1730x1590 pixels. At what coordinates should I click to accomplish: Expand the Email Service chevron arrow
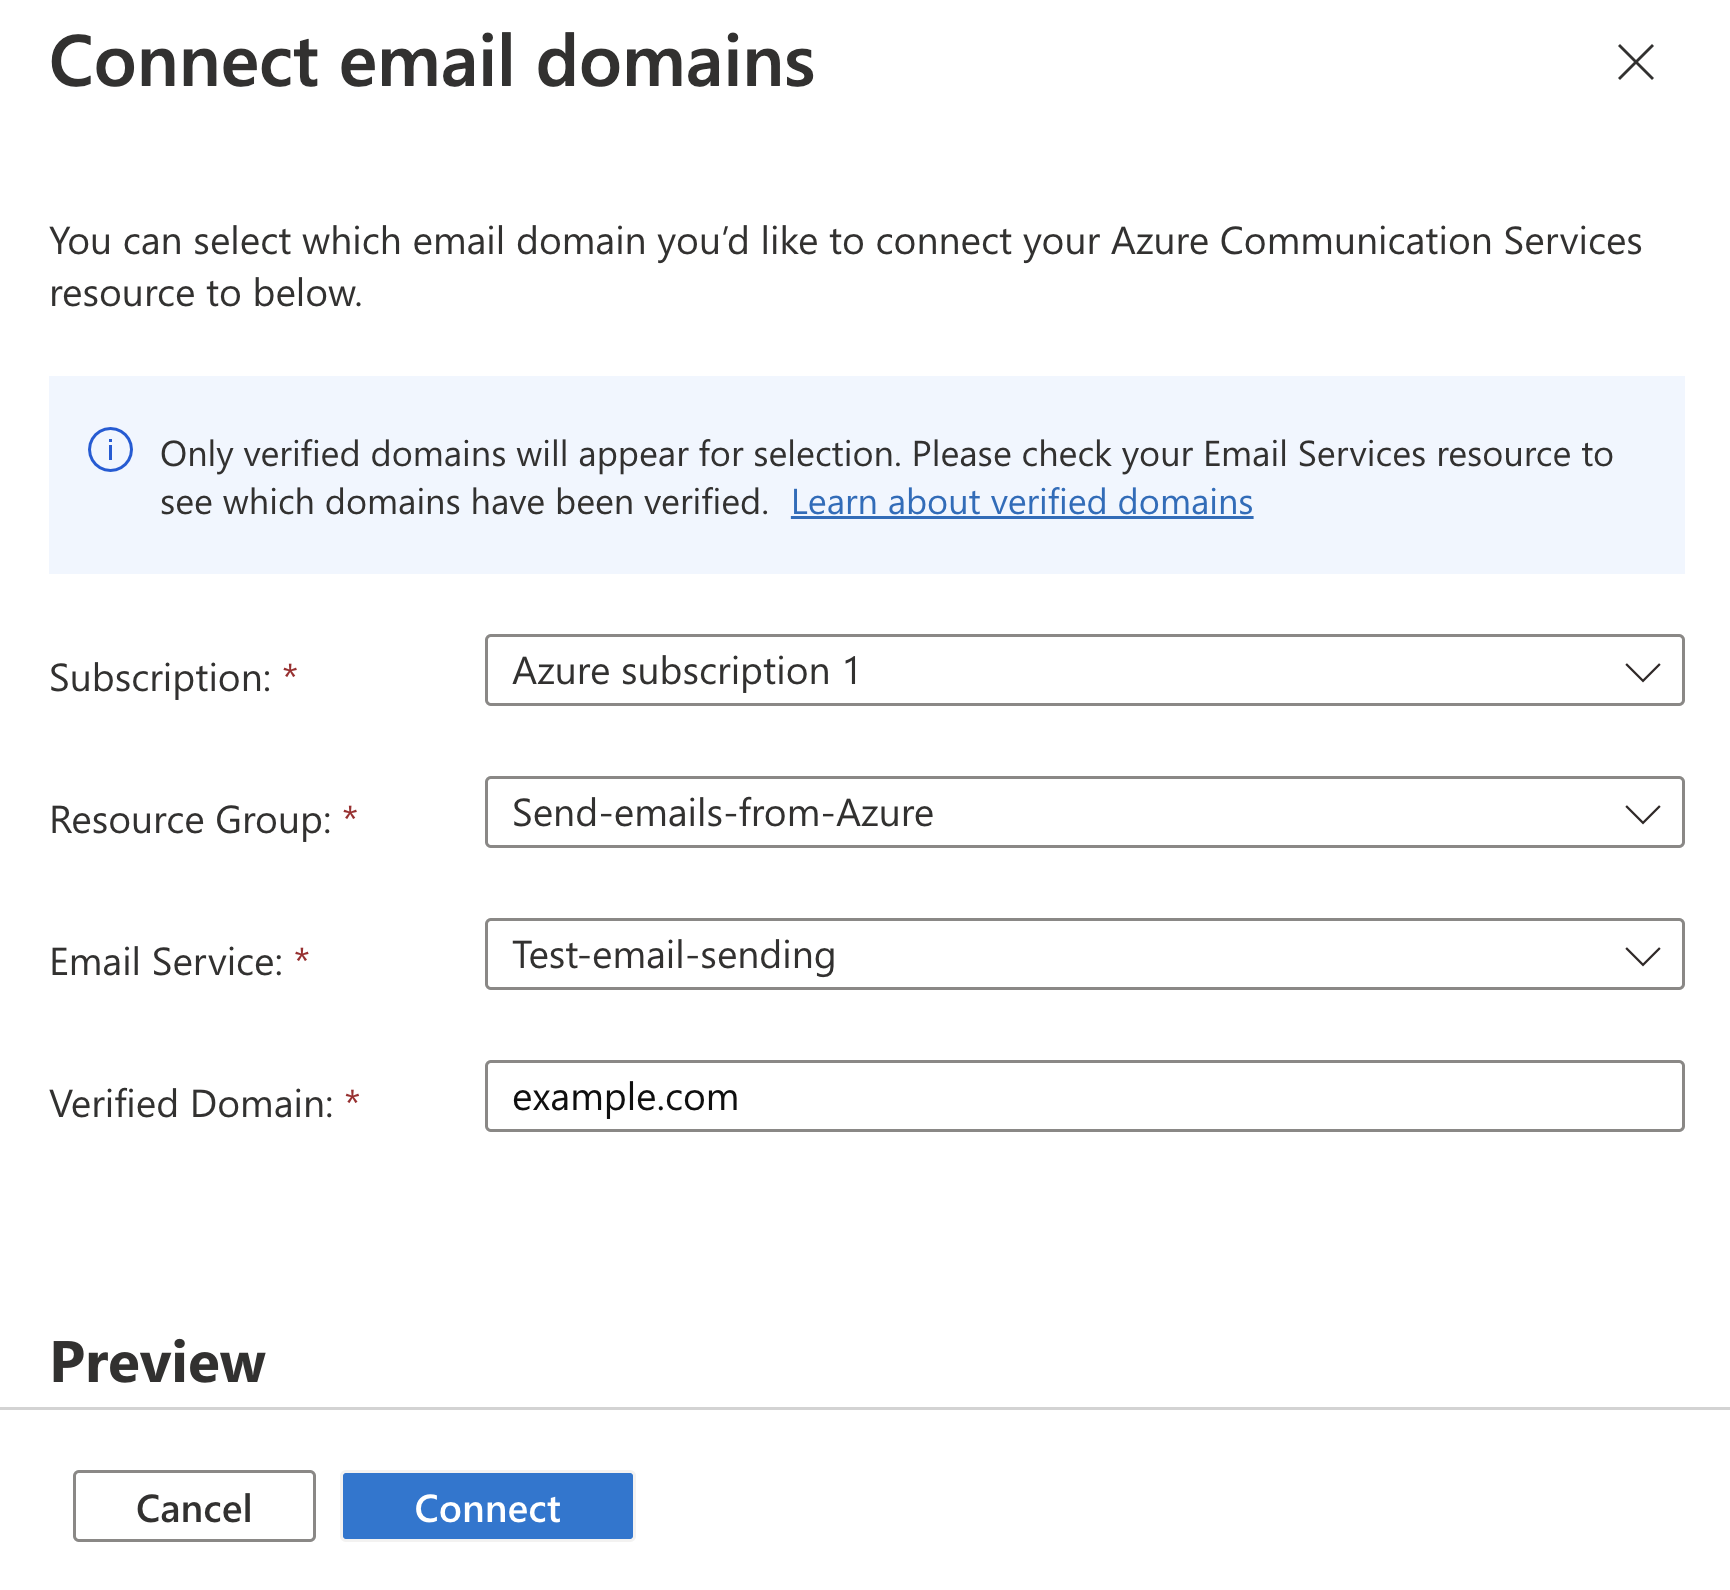[1642, 956]
